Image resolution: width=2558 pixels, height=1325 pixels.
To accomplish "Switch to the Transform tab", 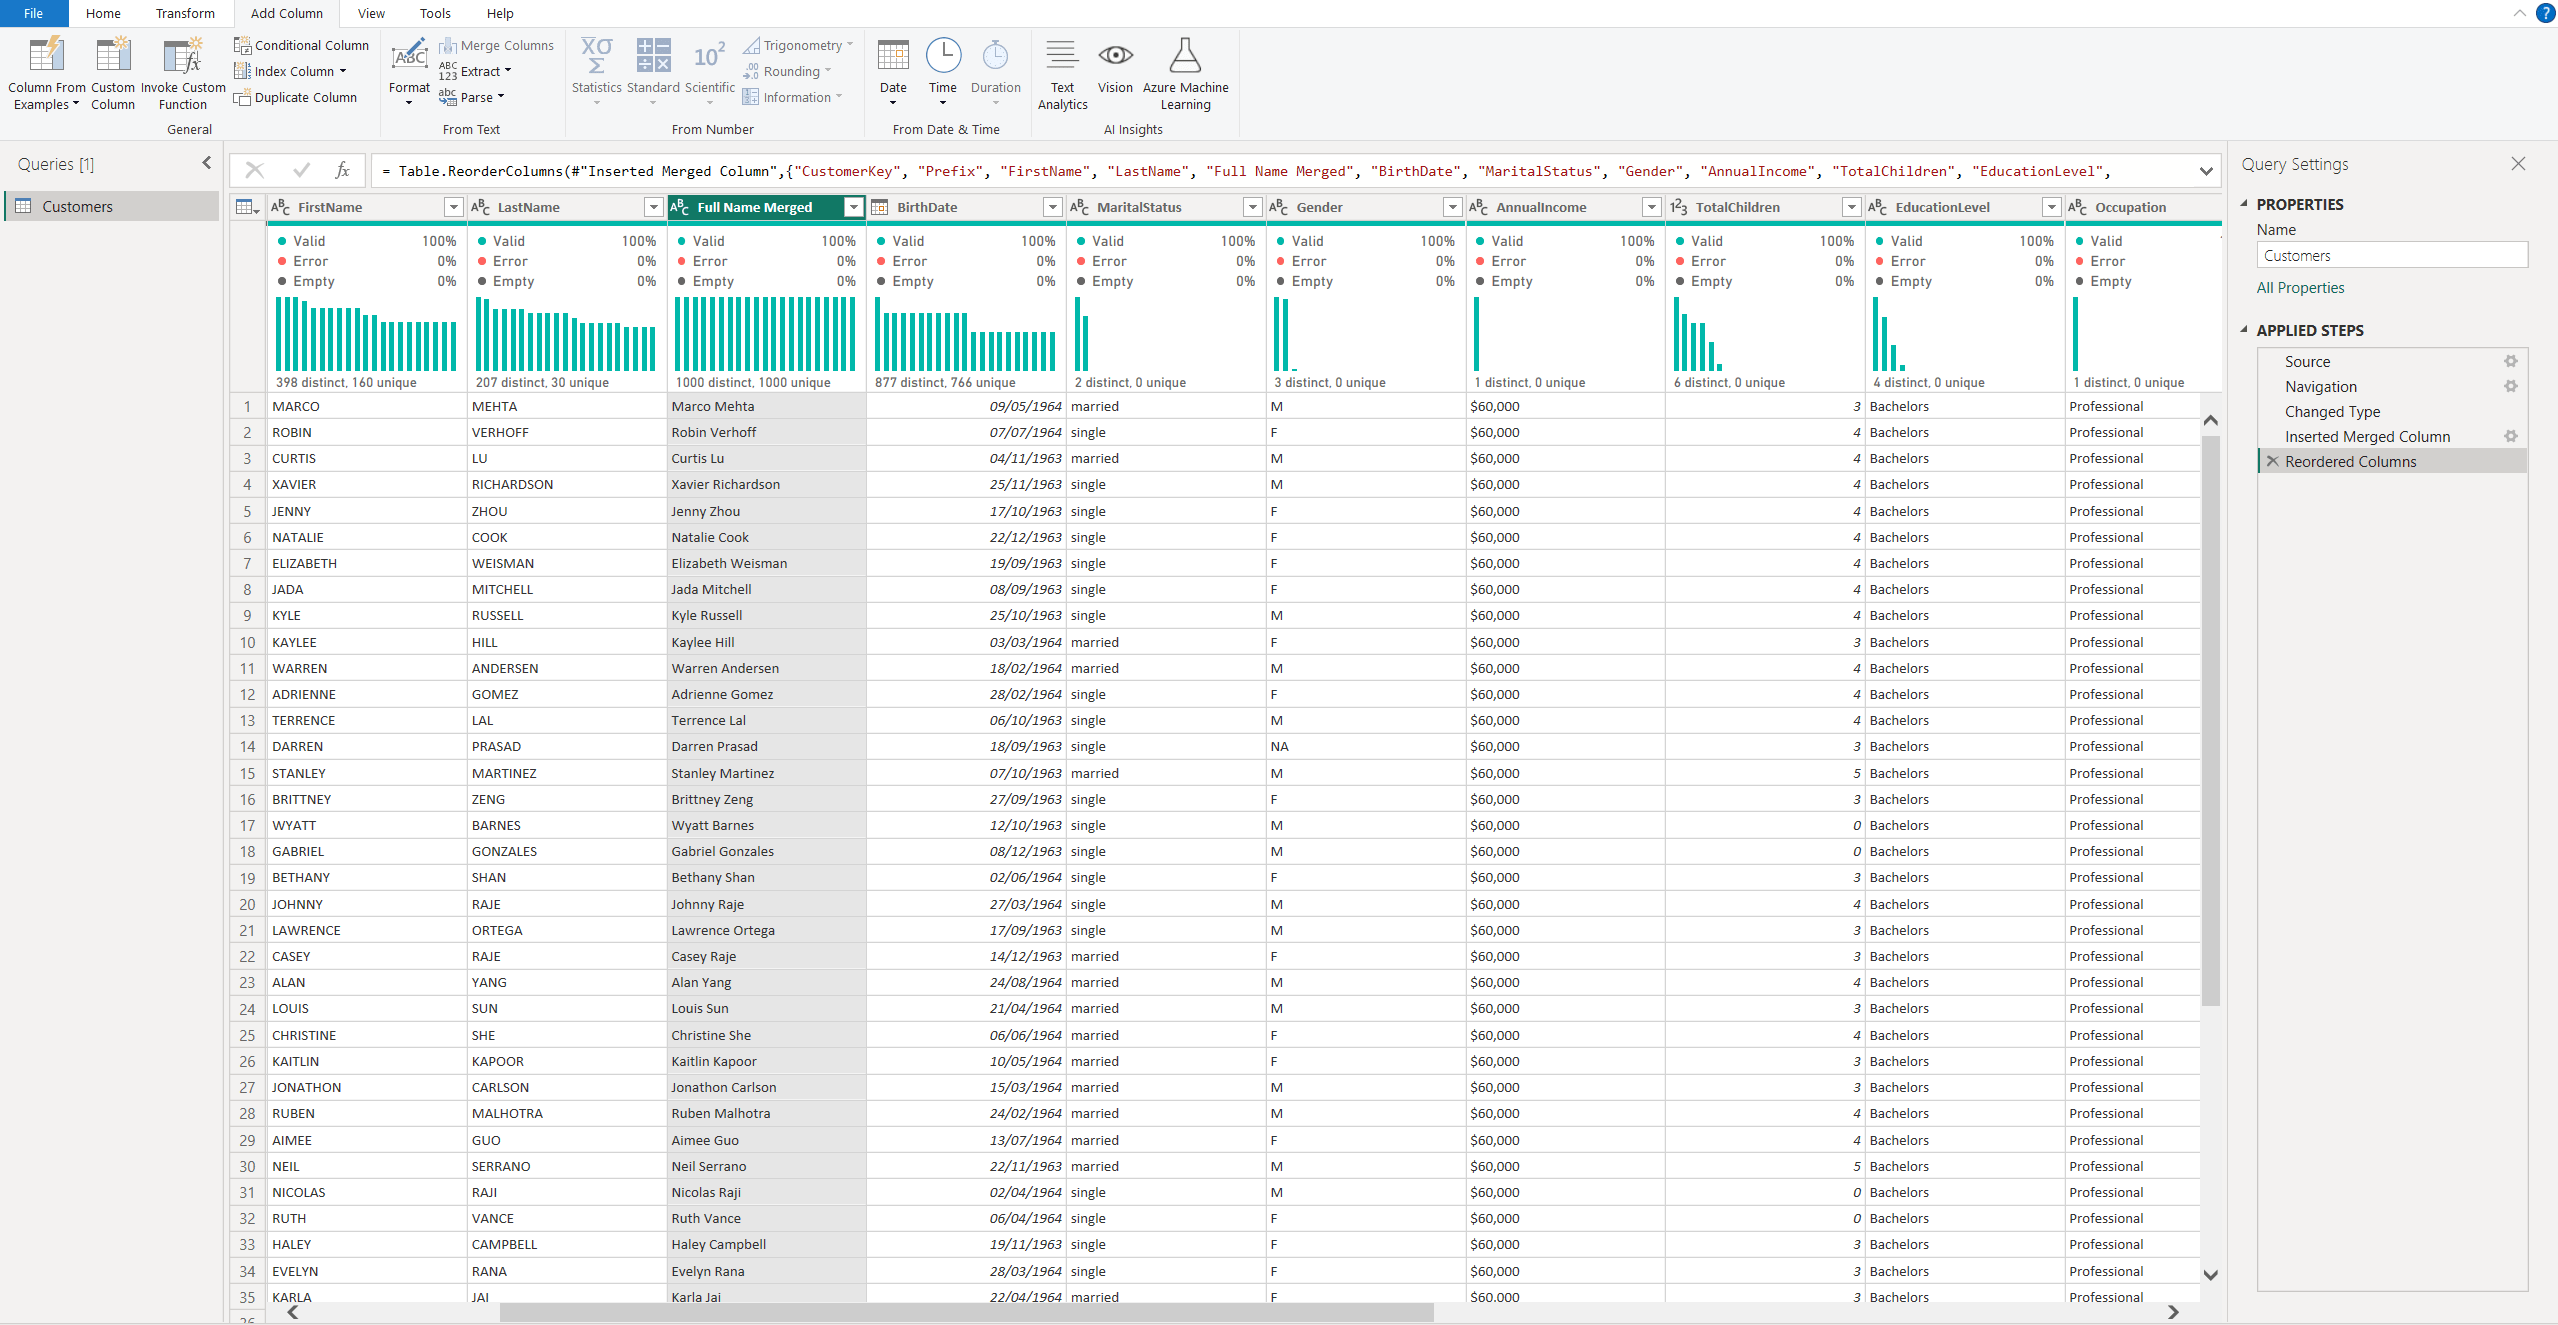I will (185, 13).
